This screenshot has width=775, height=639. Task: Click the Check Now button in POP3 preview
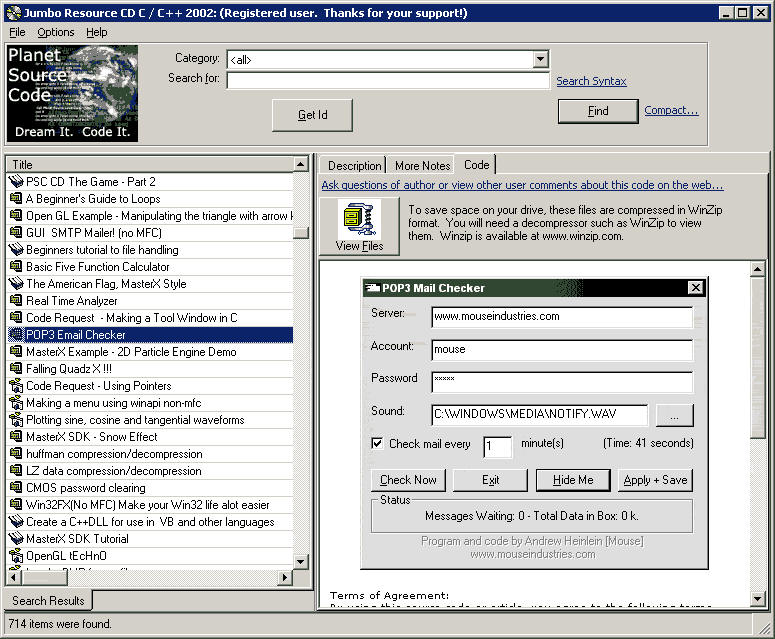[x=408, y=480]
